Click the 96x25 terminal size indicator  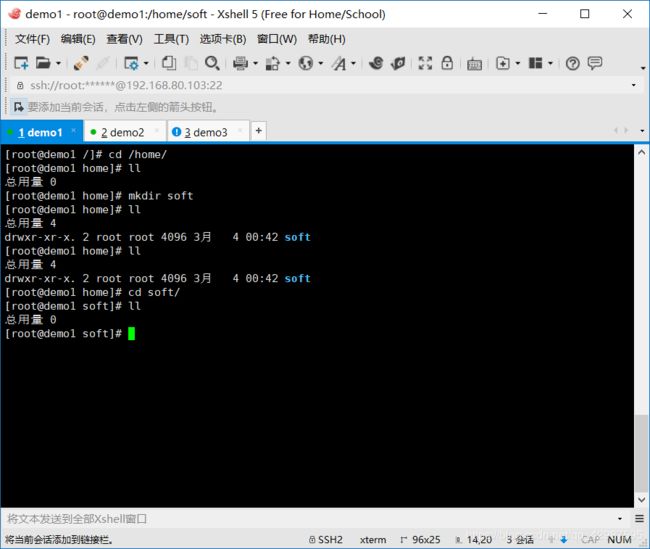tap(420, 539)
